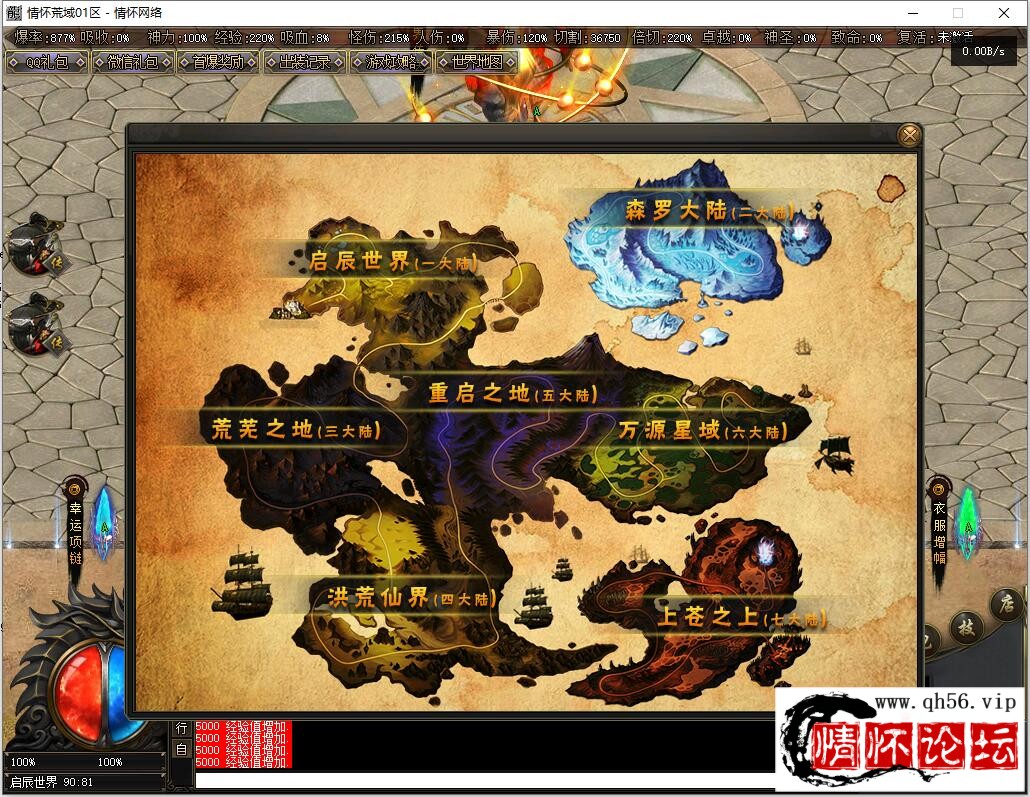The height and width of the screenshot is (797, 1030).
Task: Close the world map panel
Action: 908,136
